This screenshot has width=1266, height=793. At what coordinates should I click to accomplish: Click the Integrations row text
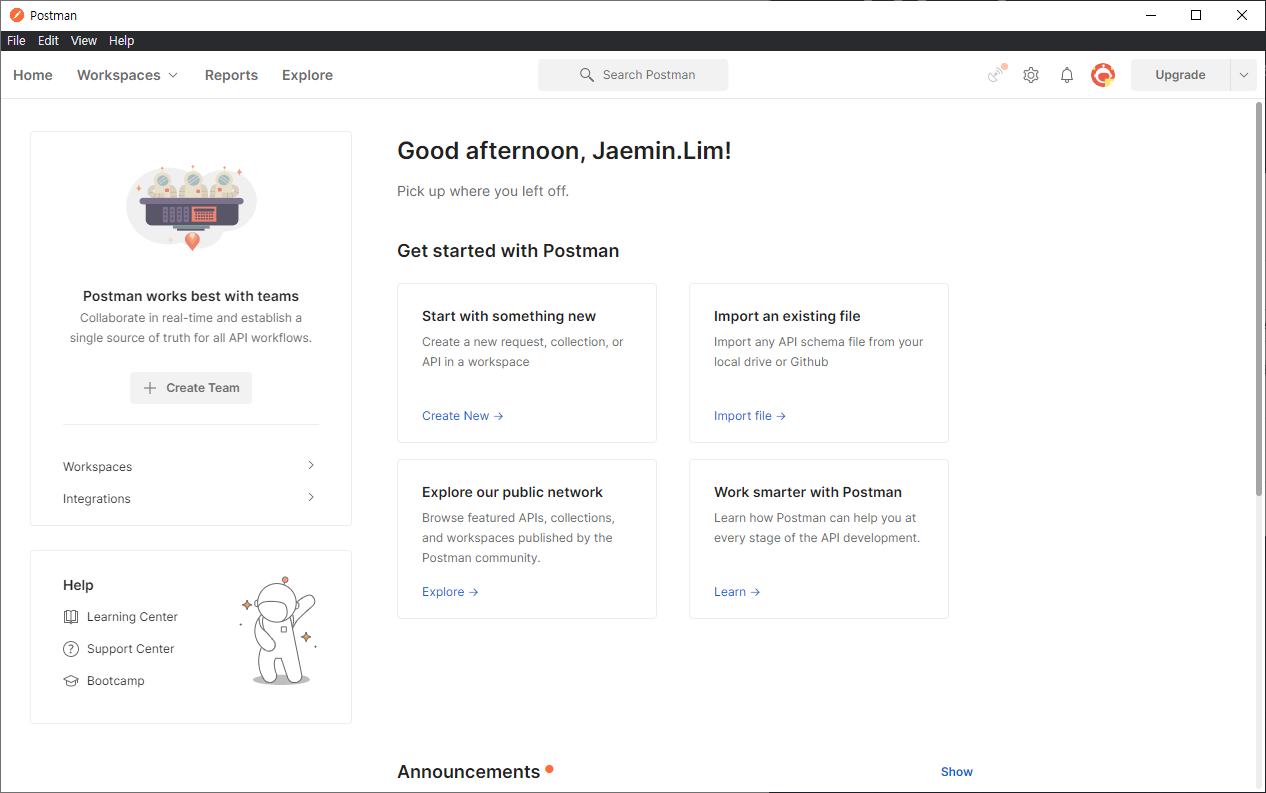97,499
